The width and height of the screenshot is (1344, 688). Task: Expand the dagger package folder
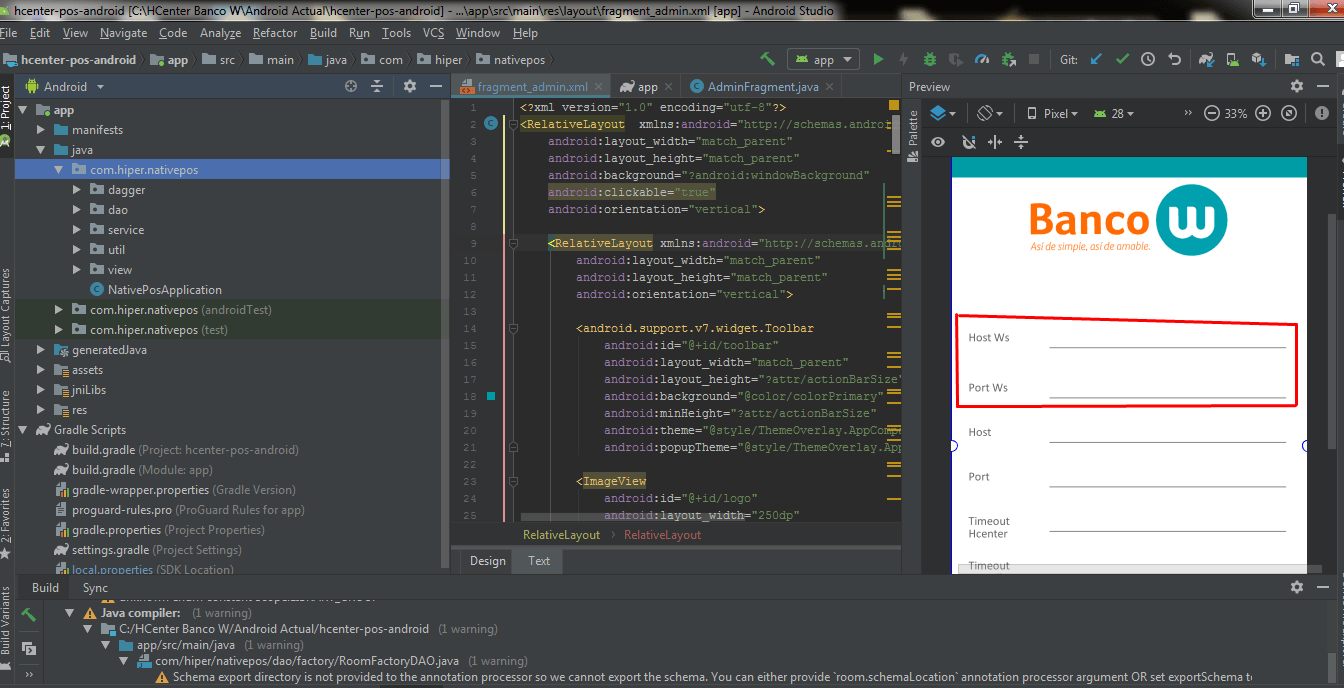pyautogui.click(x=79, y=190)
